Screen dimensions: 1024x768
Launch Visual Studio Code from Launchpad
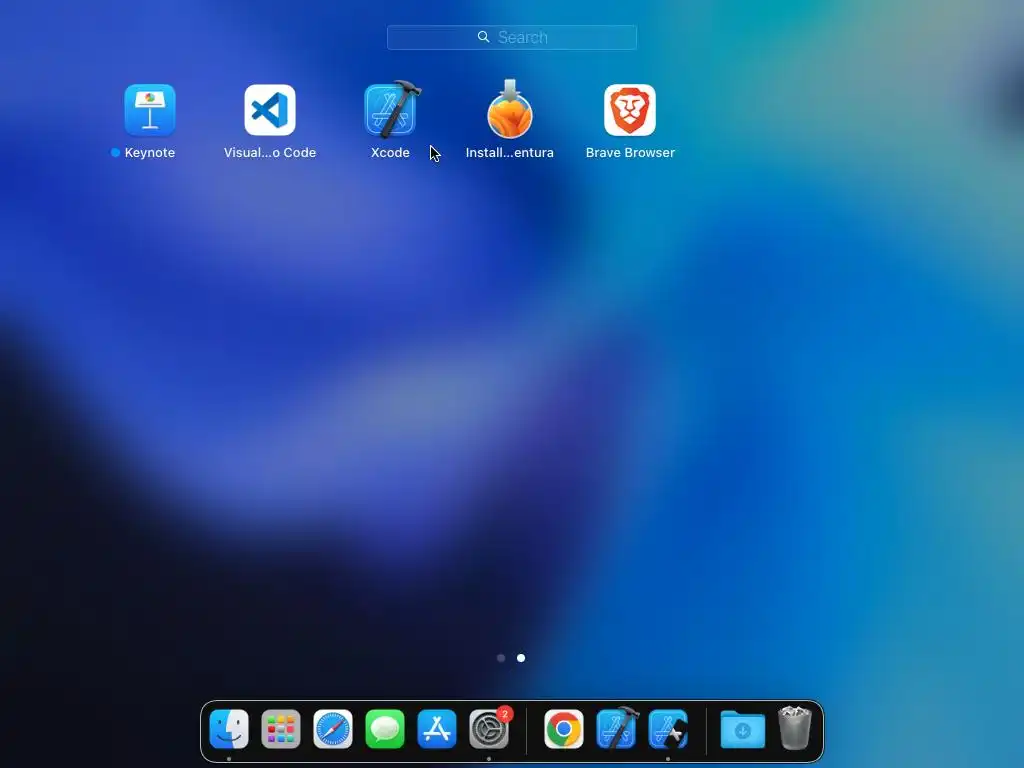pyautogui.click(x=270, y=110)
